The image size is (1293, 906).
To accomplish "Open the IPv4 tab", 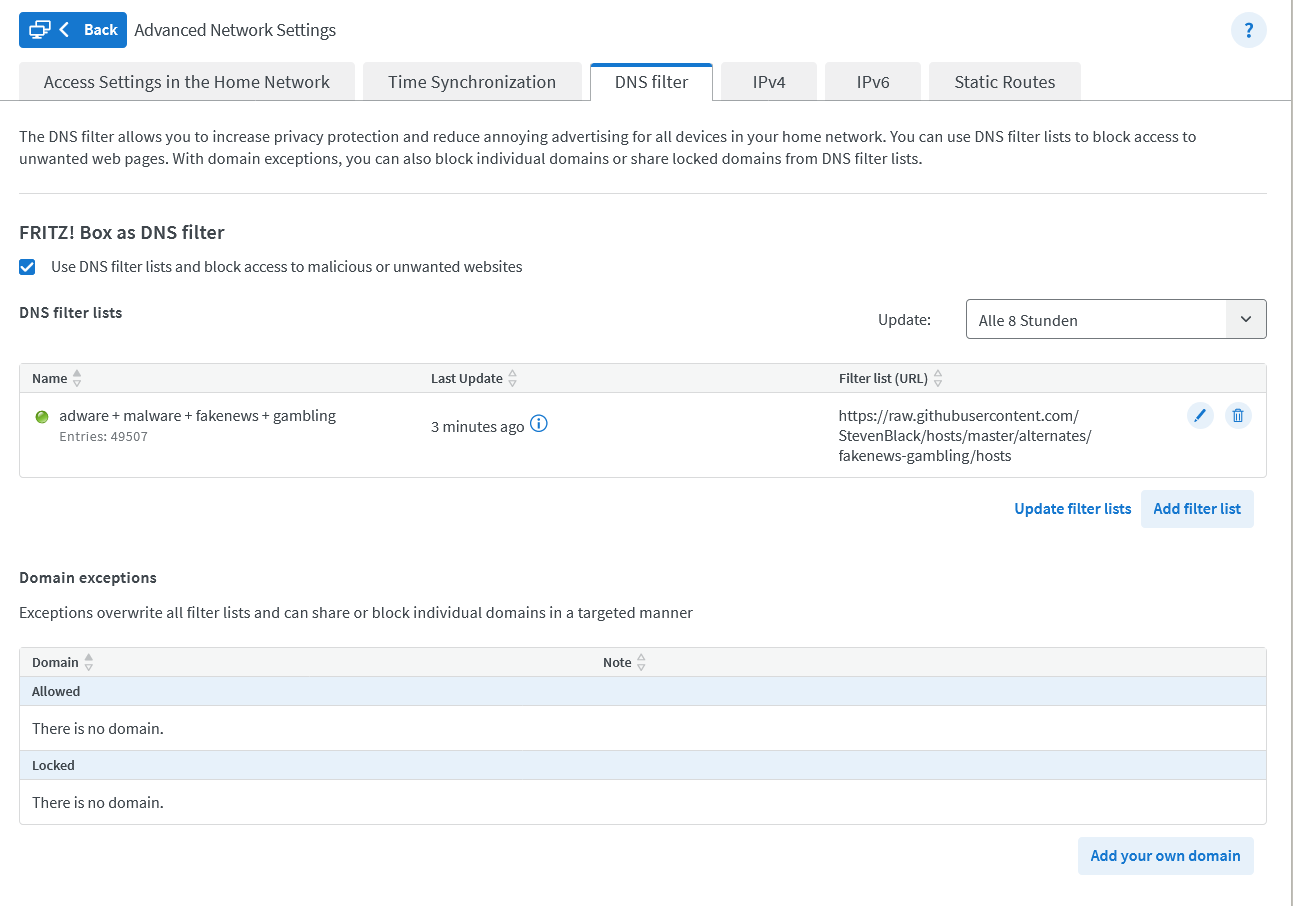I will click(769, 82).
